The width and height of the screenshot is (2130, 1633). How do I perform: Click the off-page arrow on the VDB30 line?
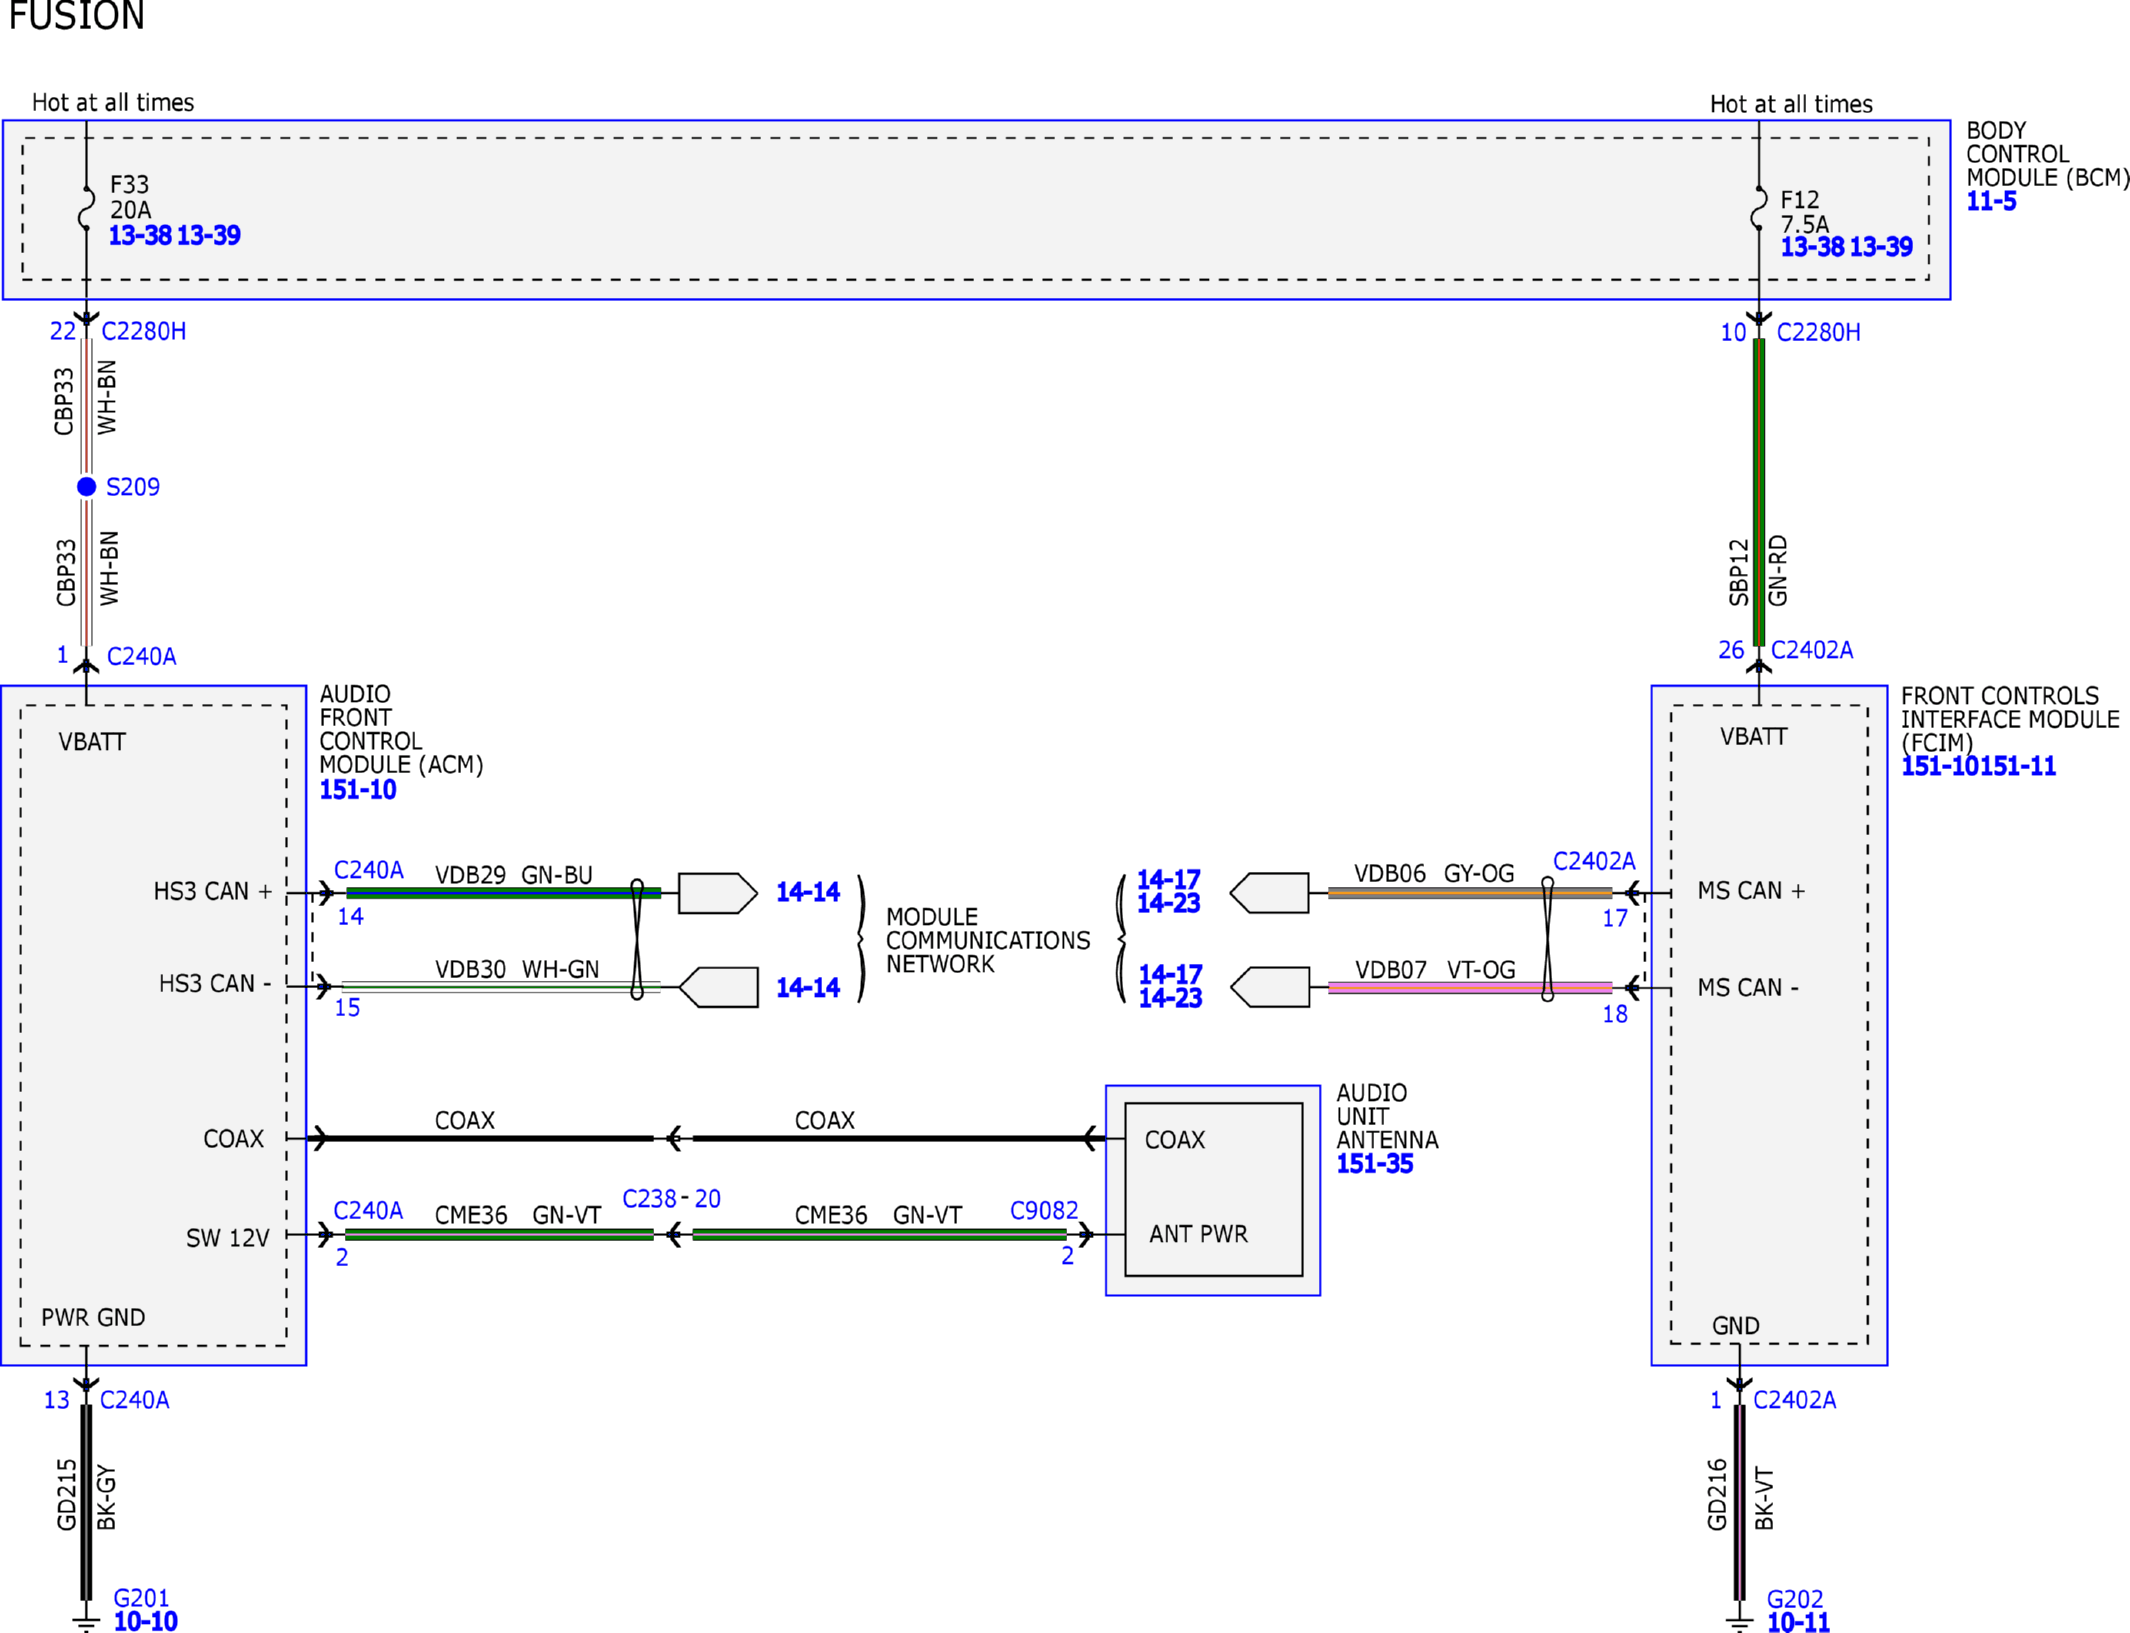coord(718,988)
